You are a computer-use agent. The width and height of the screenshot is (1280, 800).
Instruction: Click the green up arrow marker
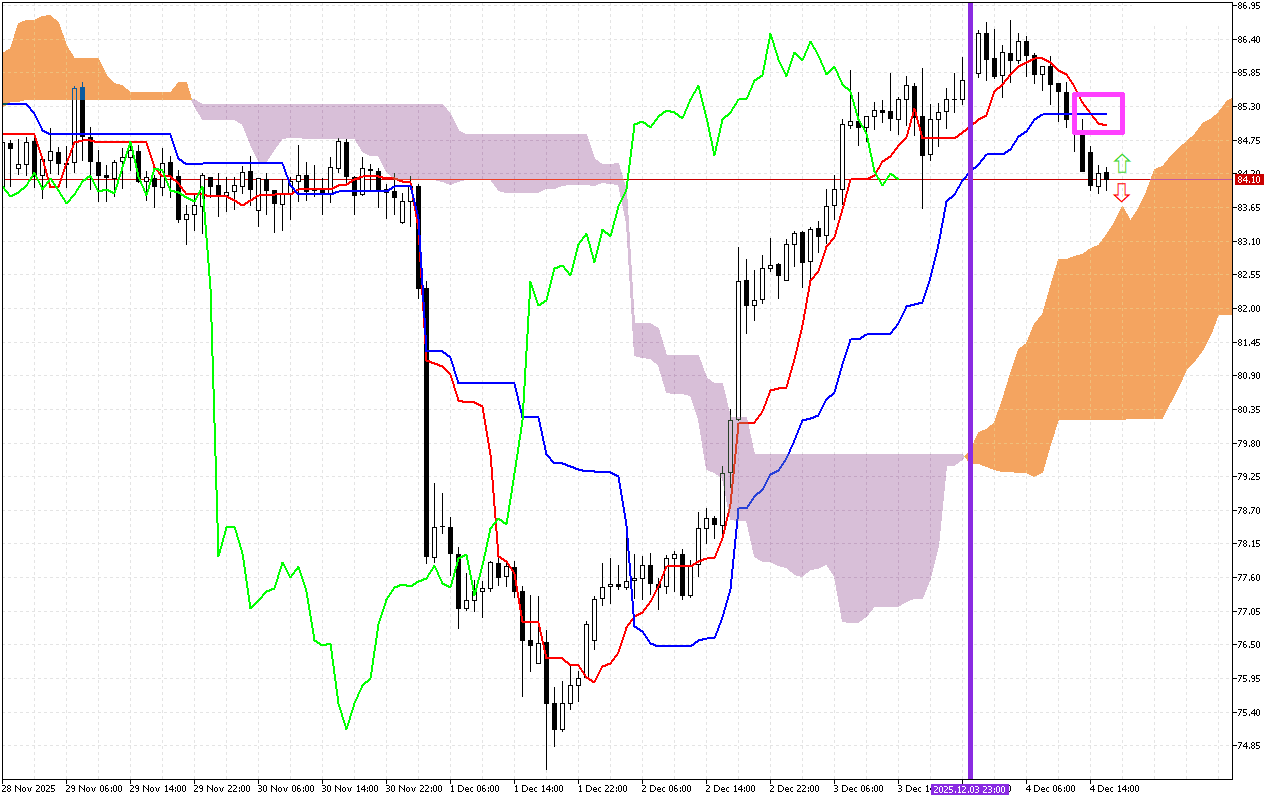[x=1122, y=163]
